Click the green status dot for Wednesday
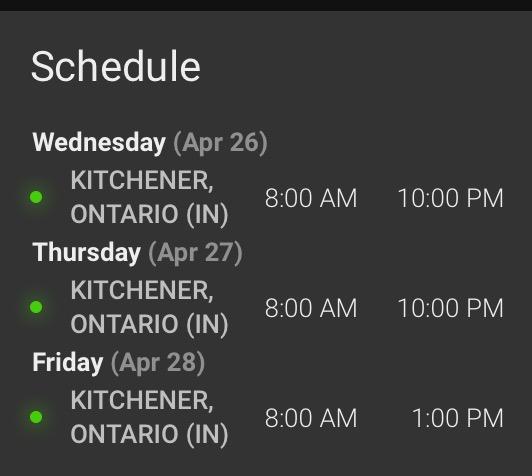Screen dimensions: 532x476 [36, 197]
